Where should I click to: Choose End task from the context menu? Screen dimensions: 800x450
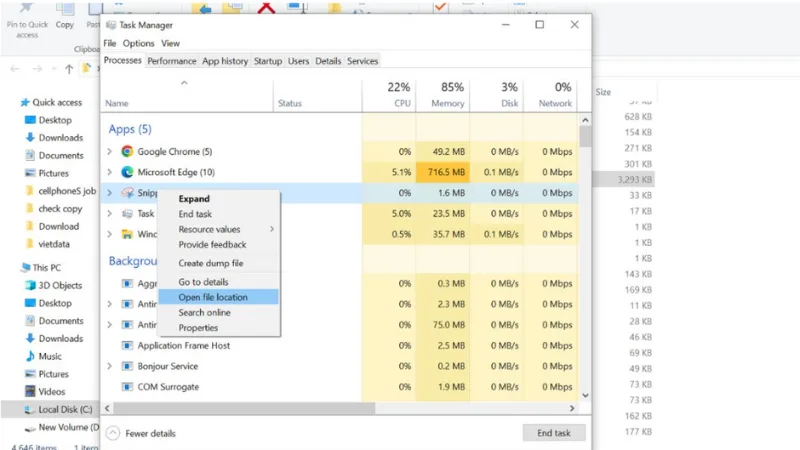coord(195,214)
